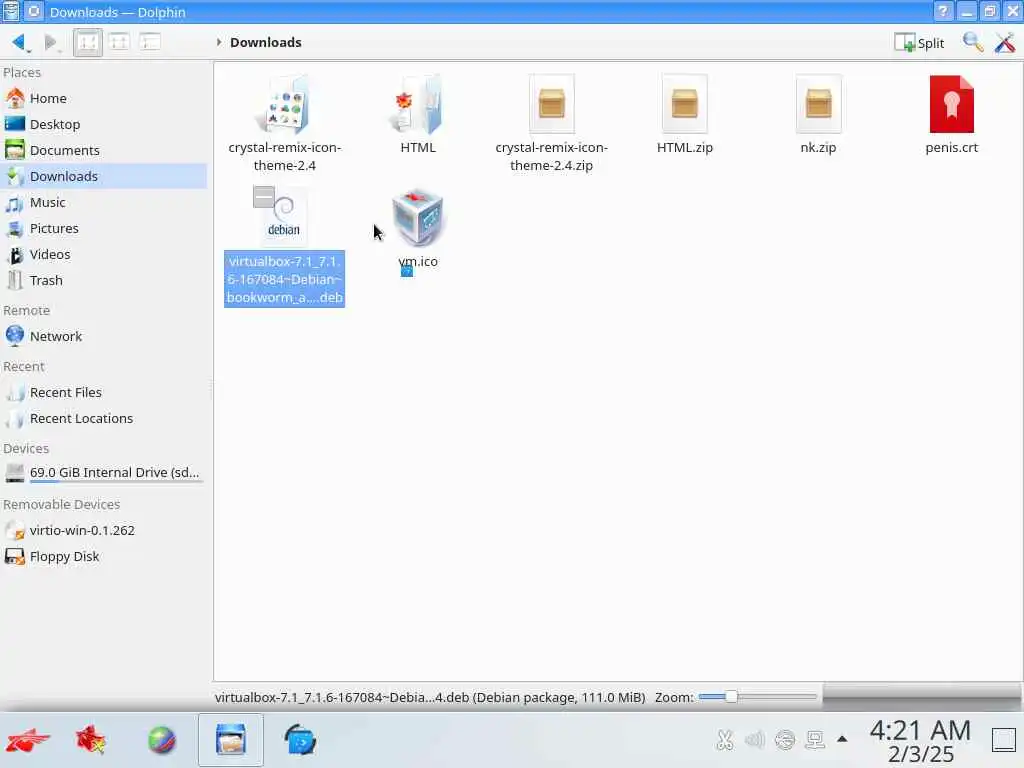Go forward with the Forward arrow
Screen dimensions: 1024x768
[50, 42]
